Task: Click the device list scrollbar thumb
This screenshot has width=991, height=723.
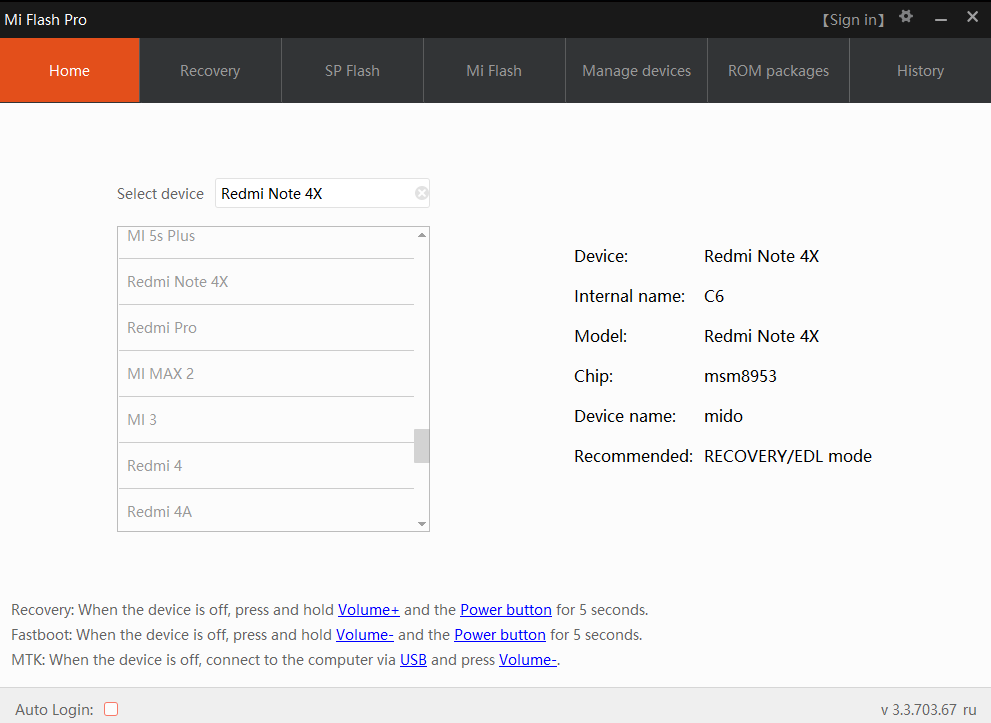Action: [421, 446]
